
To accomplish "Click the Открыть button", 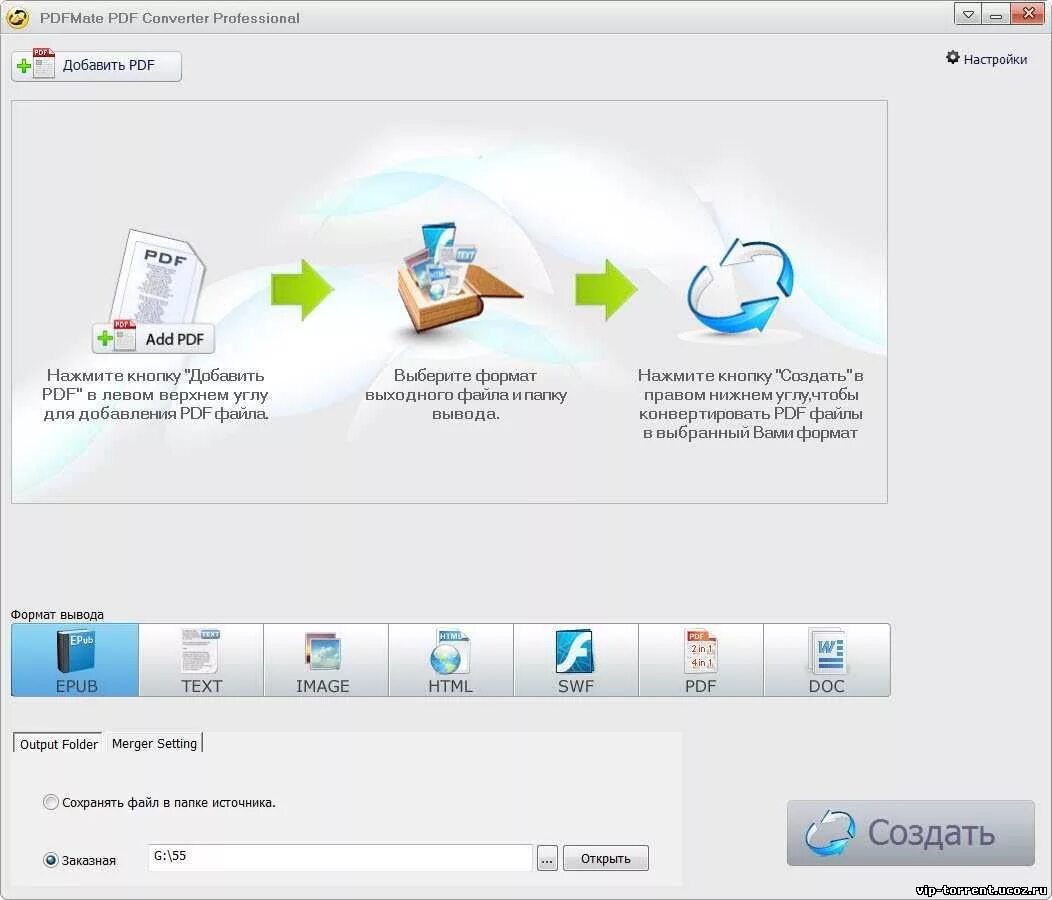I will 606,858.
